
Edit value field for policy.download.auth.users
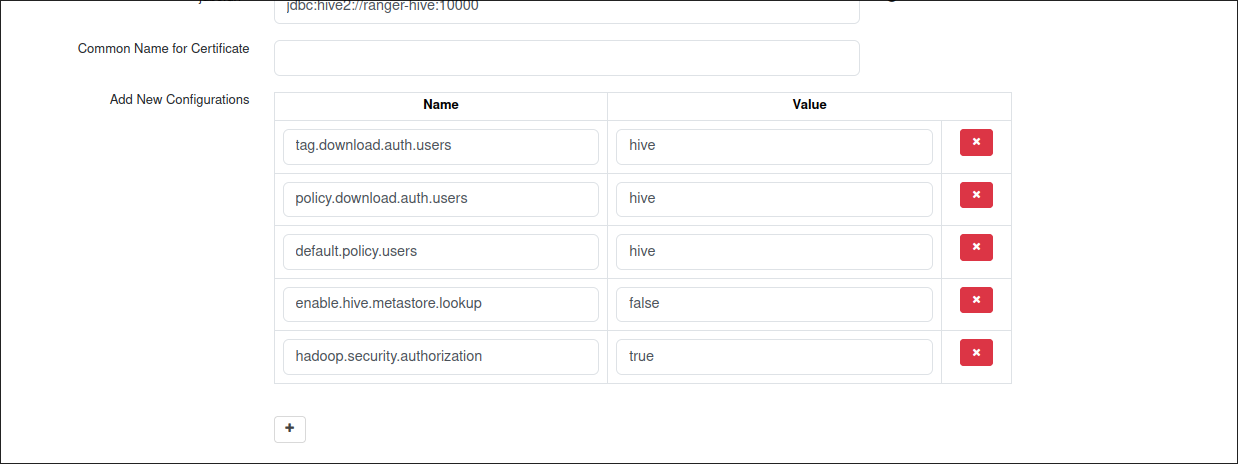[774, 199]
